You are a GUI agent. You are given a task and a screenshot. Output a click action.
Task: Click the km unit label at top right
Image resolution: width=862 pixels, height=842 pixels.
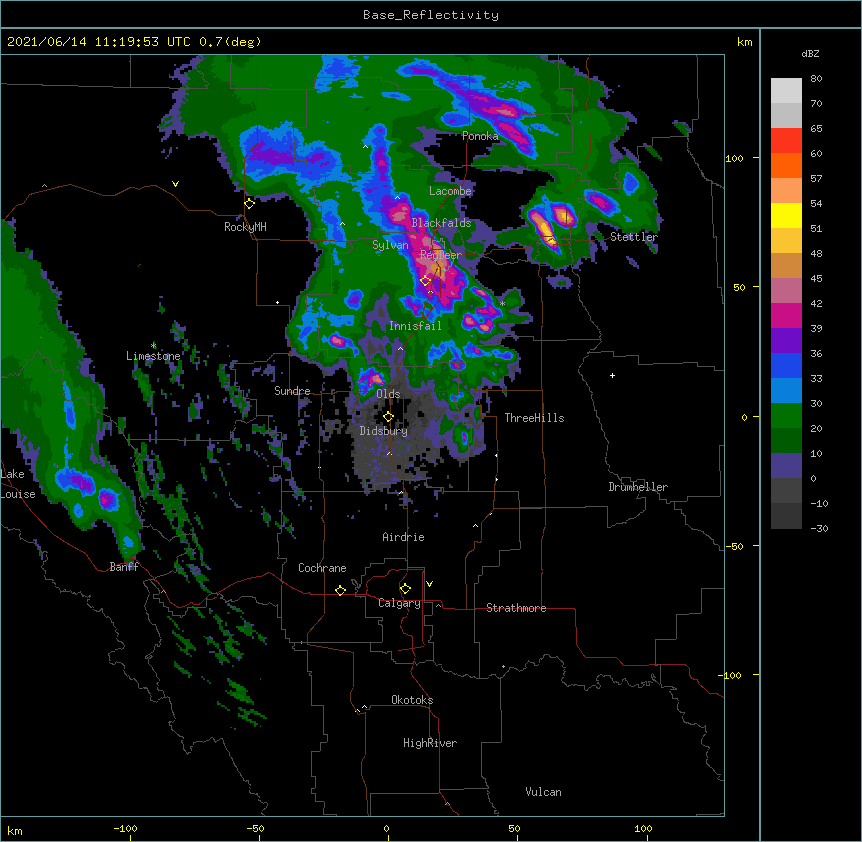744,42
